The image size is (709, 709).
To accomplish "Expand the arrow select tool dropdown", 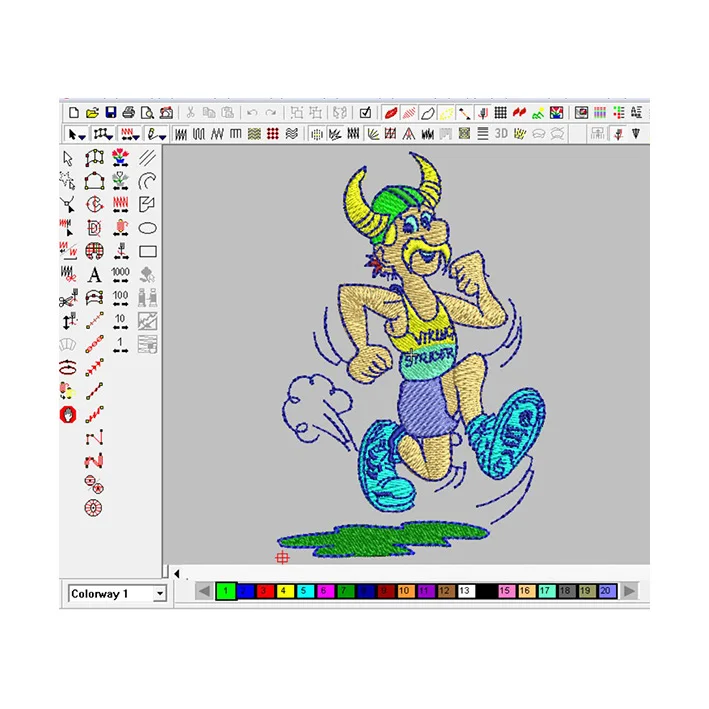I will [x=82, y=134].
